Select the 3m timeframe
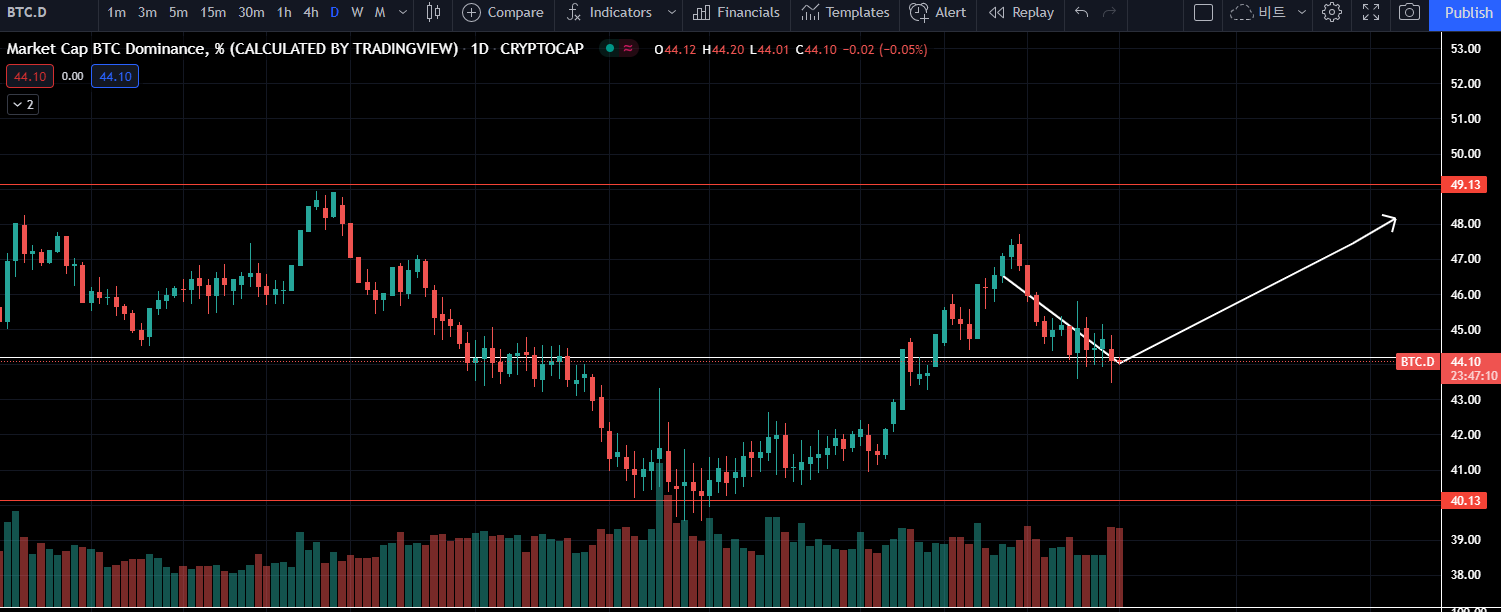The width and height of the screenshot is (1501, 612). point(147,13)
